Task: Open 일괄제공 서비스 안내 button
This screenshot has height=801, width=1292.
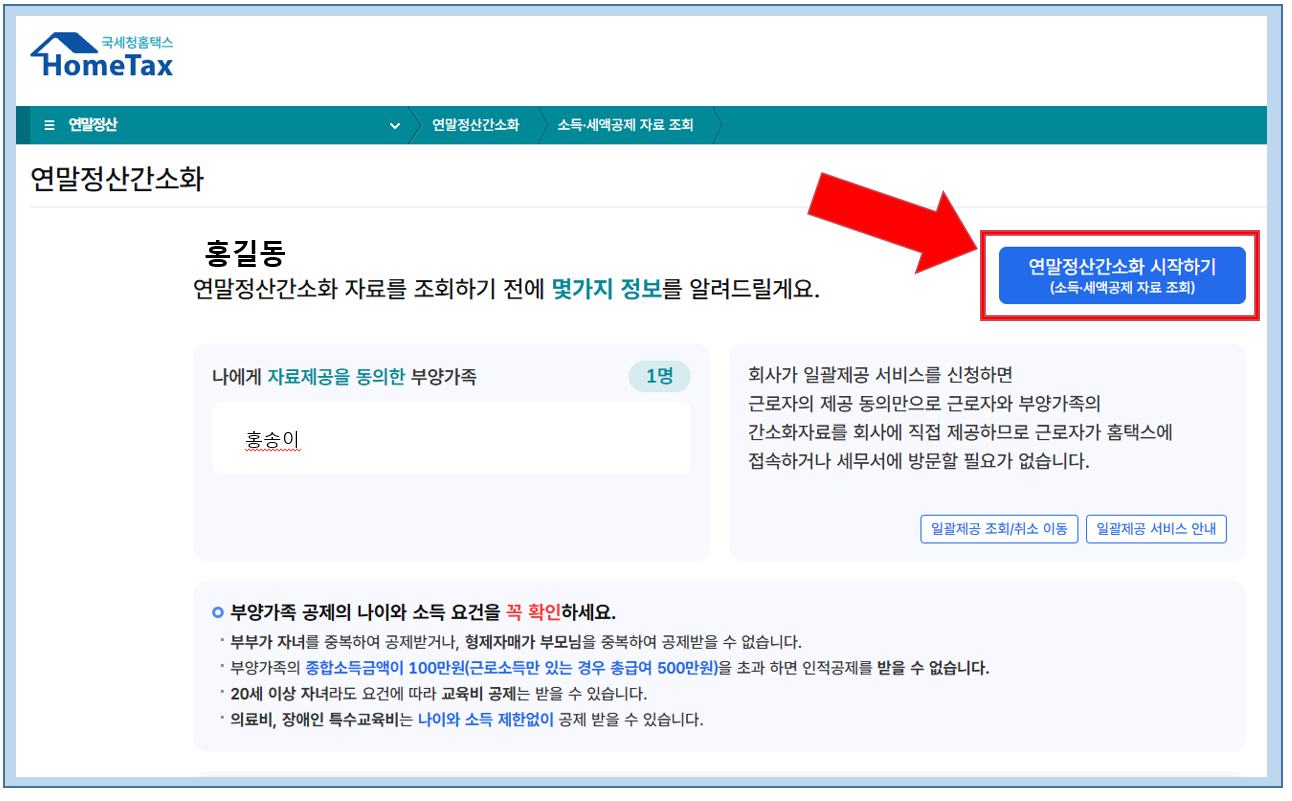Action: click(x=1156, y=529)
